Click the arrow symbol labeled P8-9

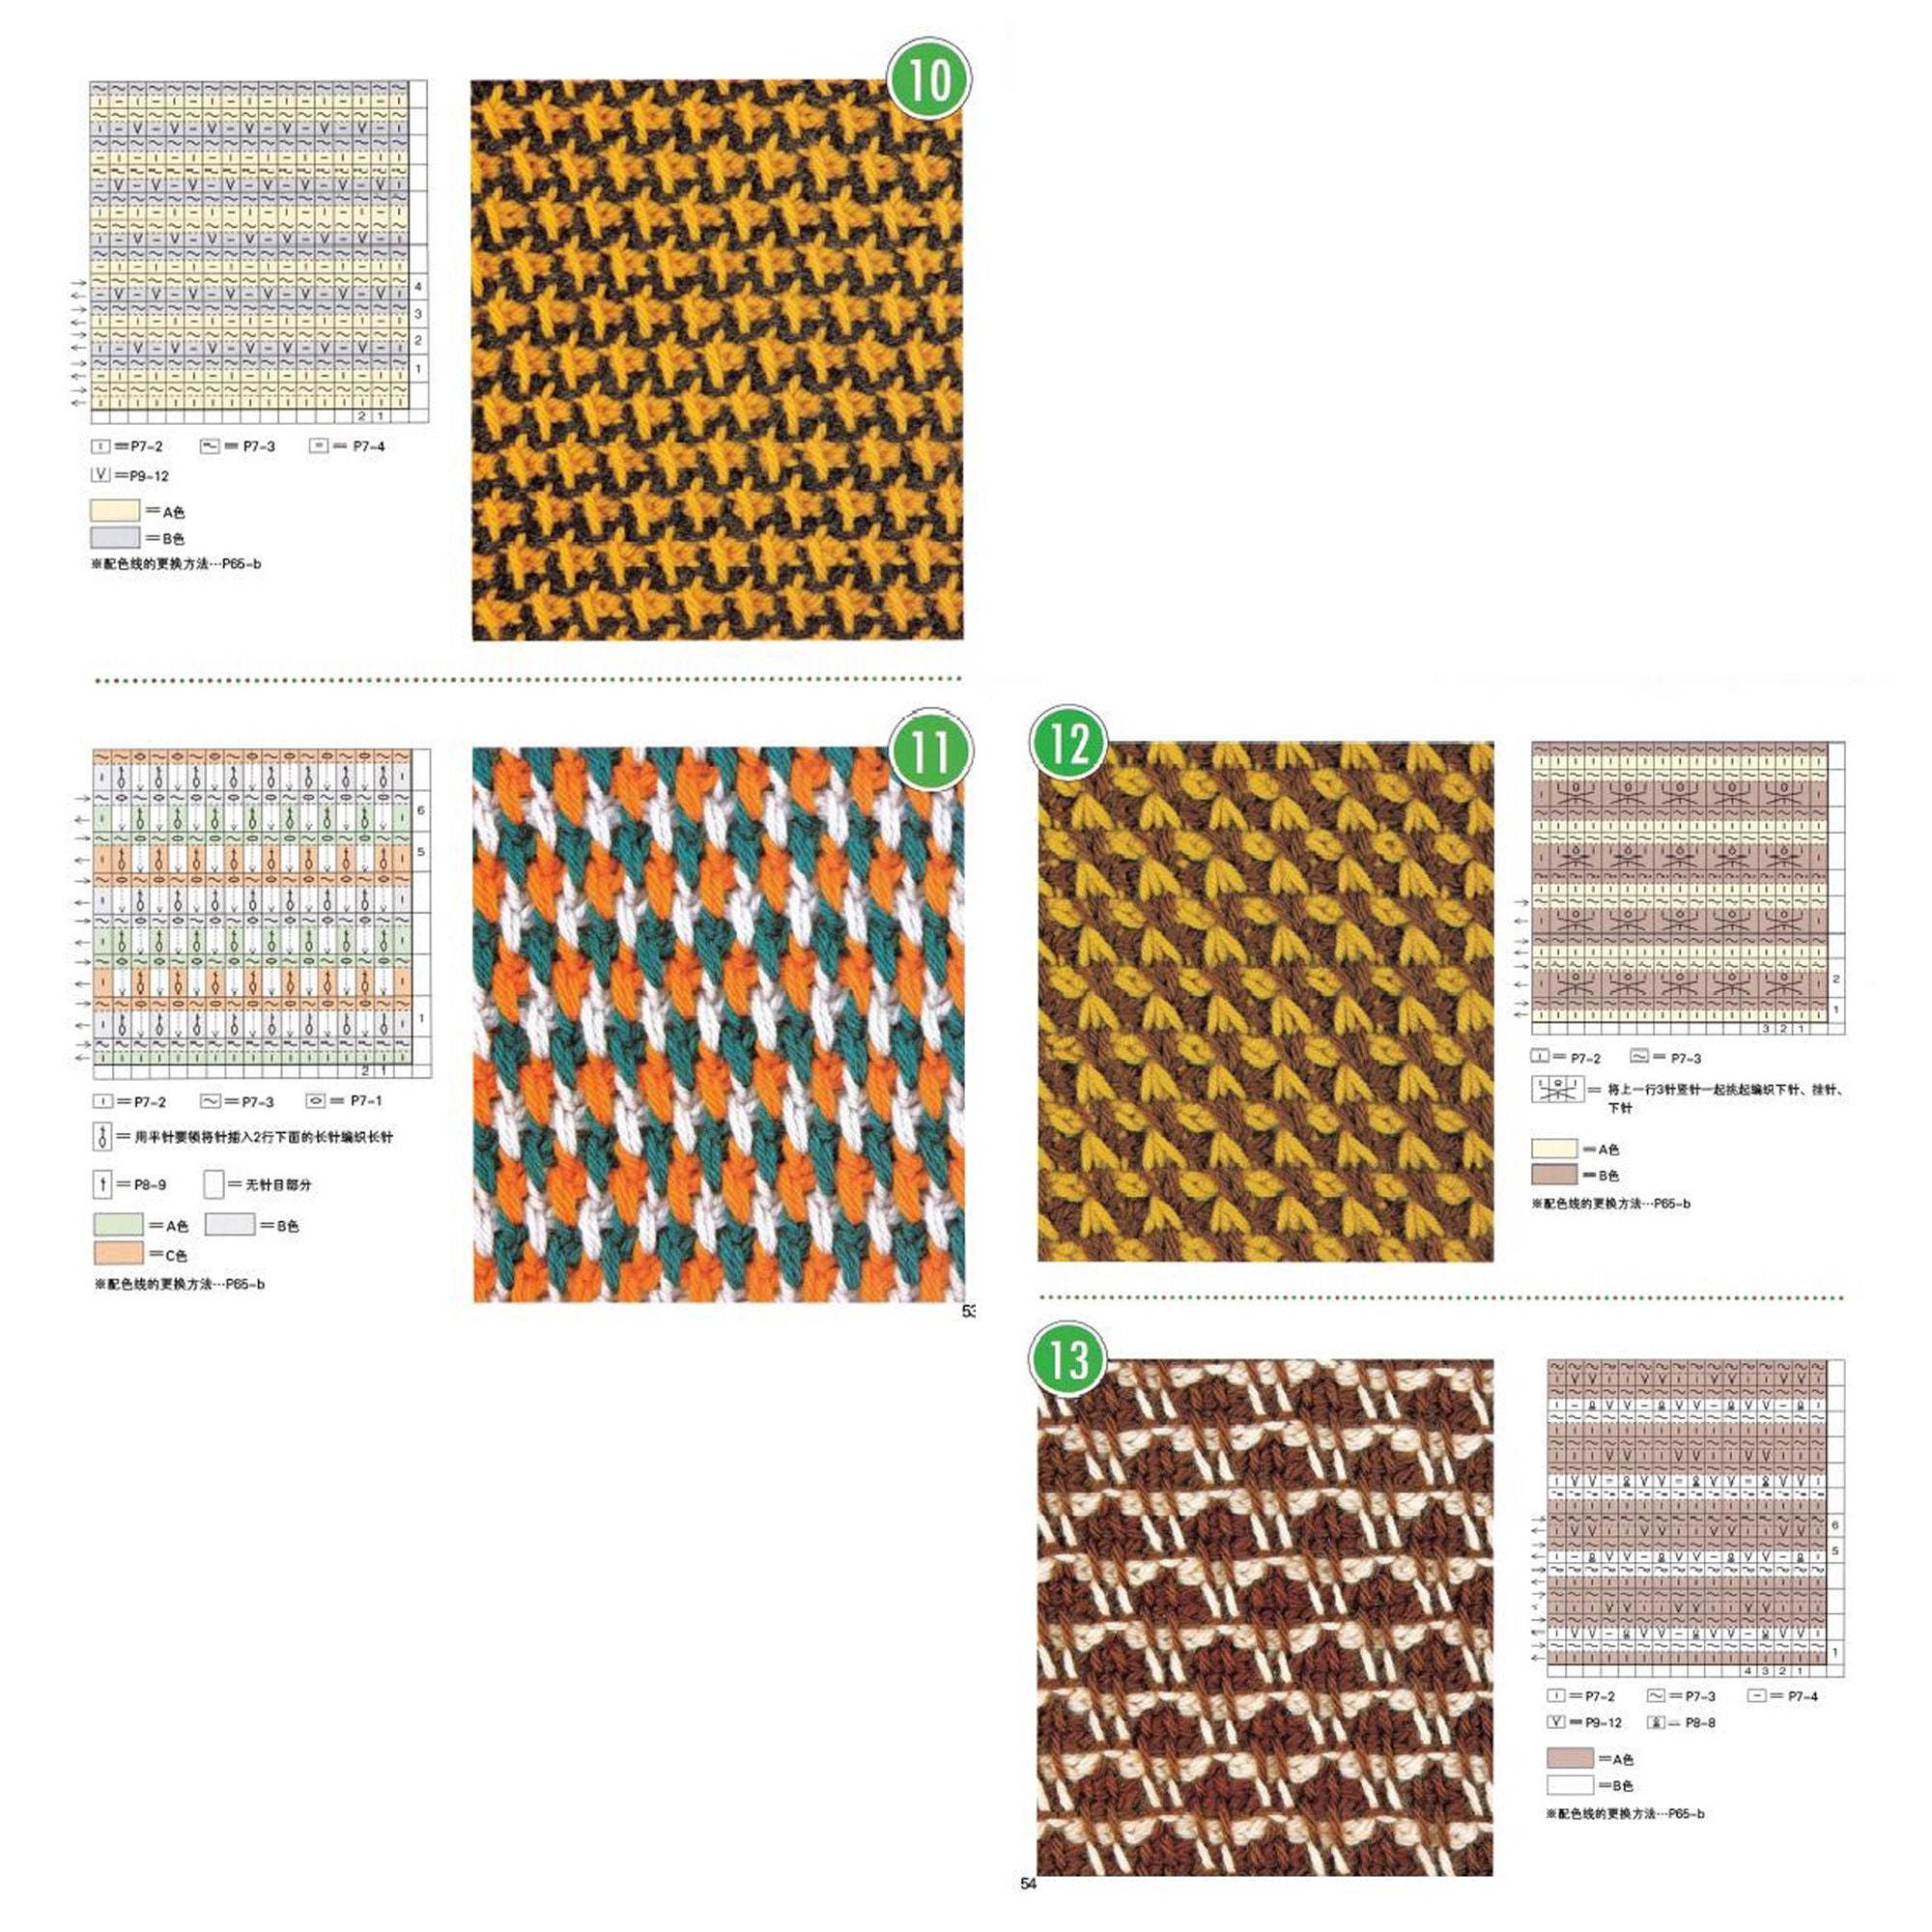[x=102, y=1185]
